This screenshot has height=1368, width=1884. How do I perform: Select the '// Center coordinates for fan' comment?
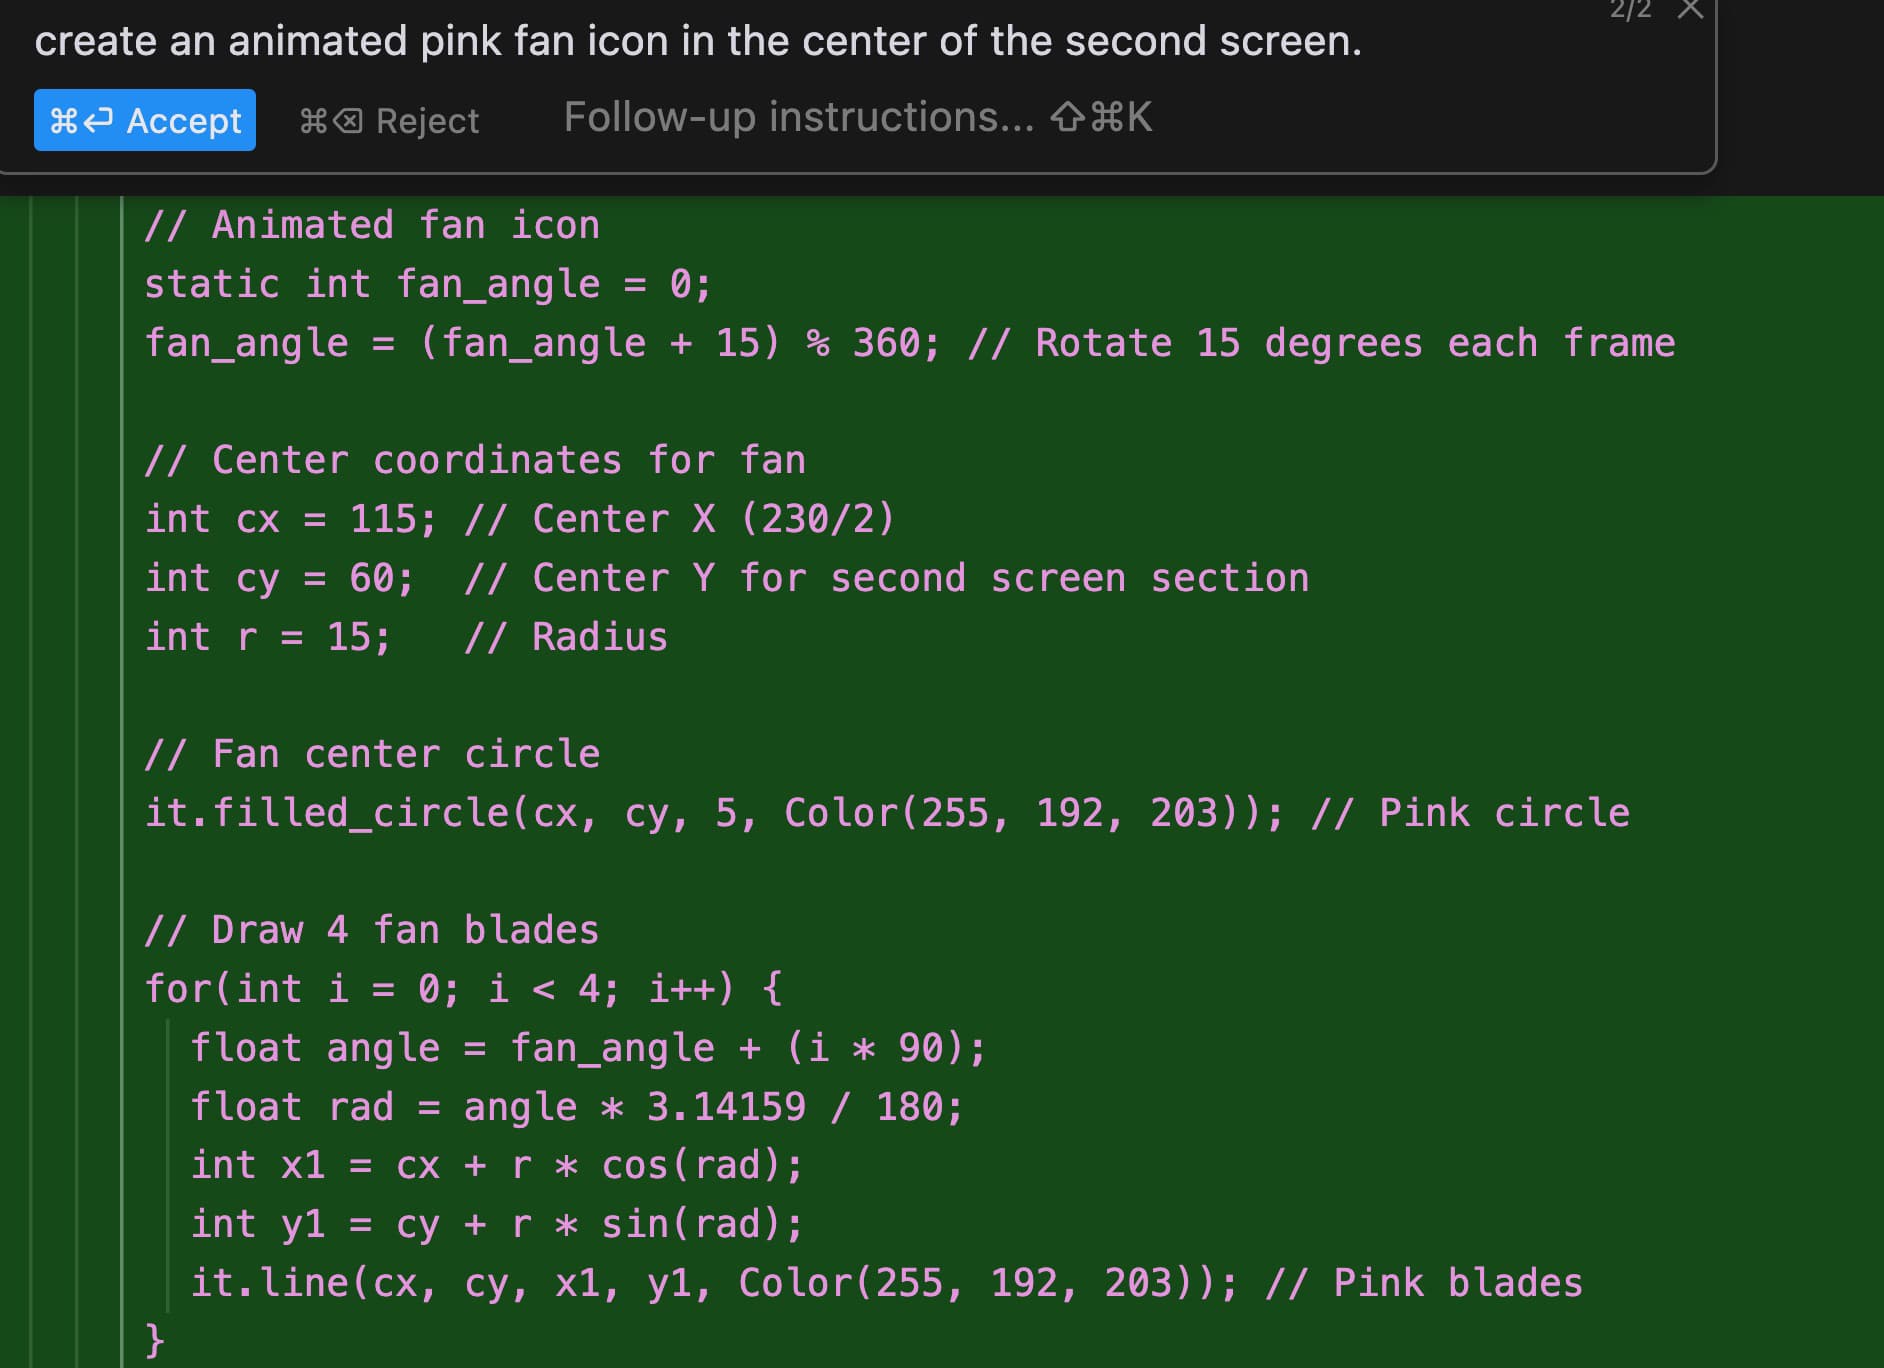[x=475, y=460]
